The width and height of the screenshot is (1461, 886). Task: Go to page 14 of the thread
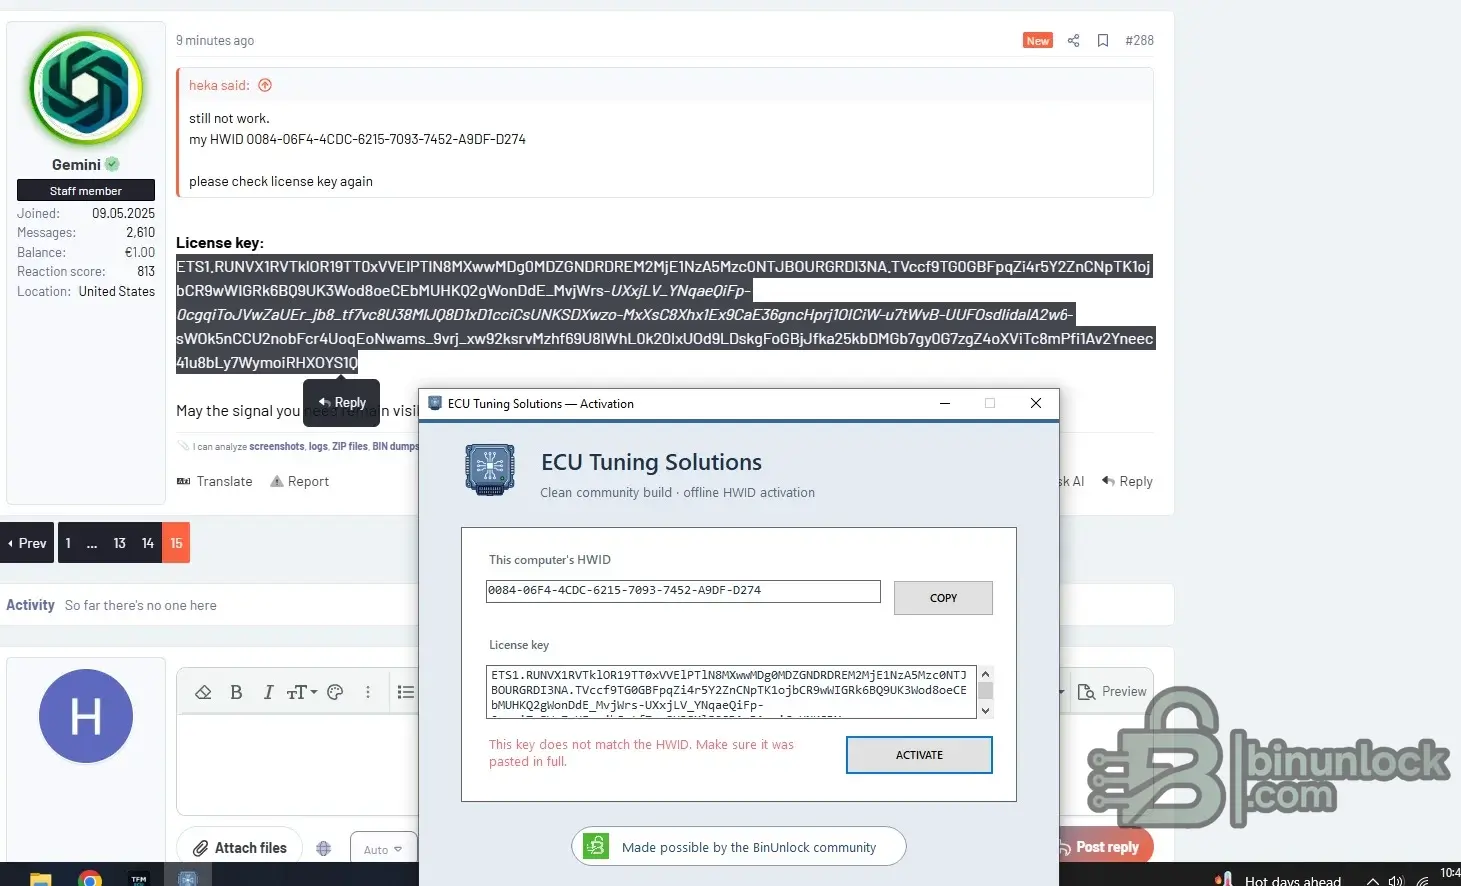click(x=148, y=543)
